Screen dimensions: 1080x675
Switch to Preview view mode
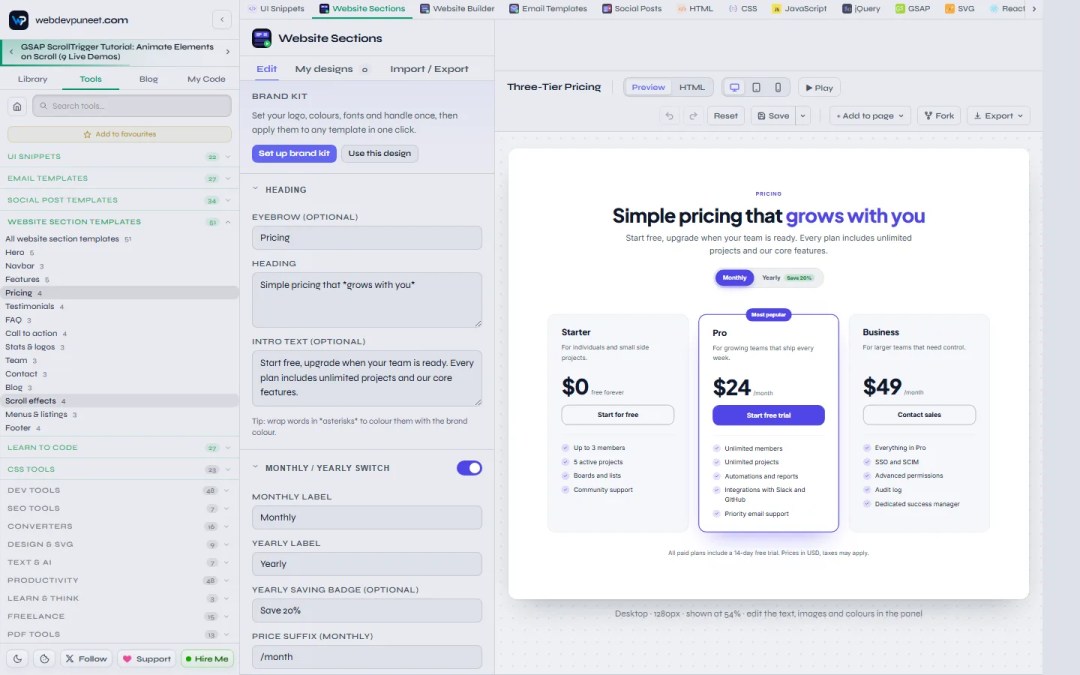(648, 87)
